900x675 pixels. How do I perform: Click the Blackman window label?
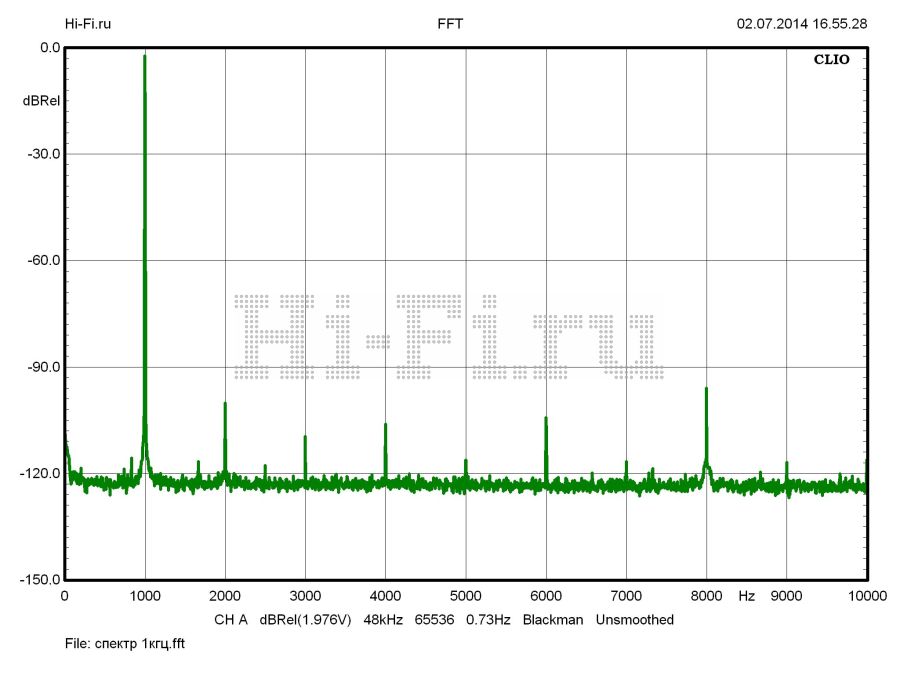(553, 620)
